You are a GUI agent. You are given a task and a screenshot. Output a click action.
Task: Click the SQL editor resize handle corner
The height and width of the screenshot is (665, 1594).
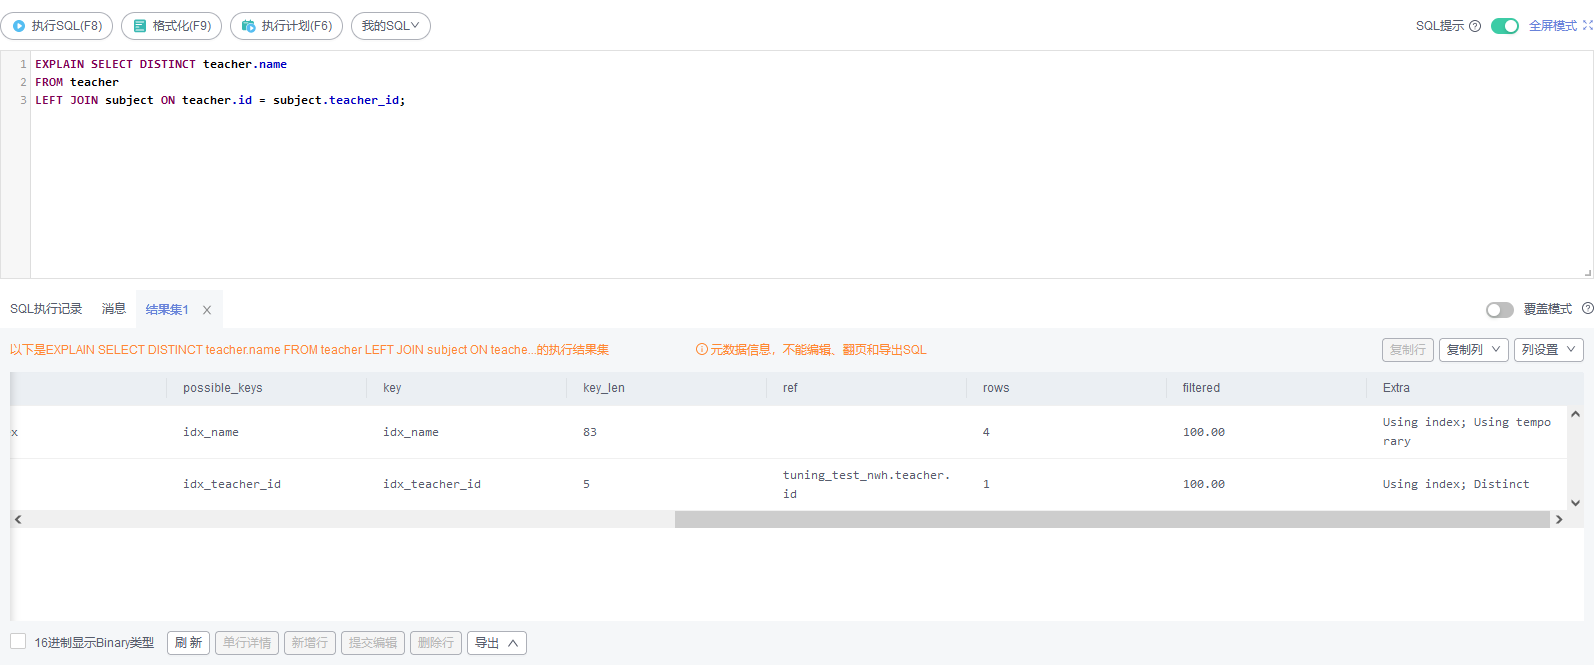click(x=1587, y=272)
